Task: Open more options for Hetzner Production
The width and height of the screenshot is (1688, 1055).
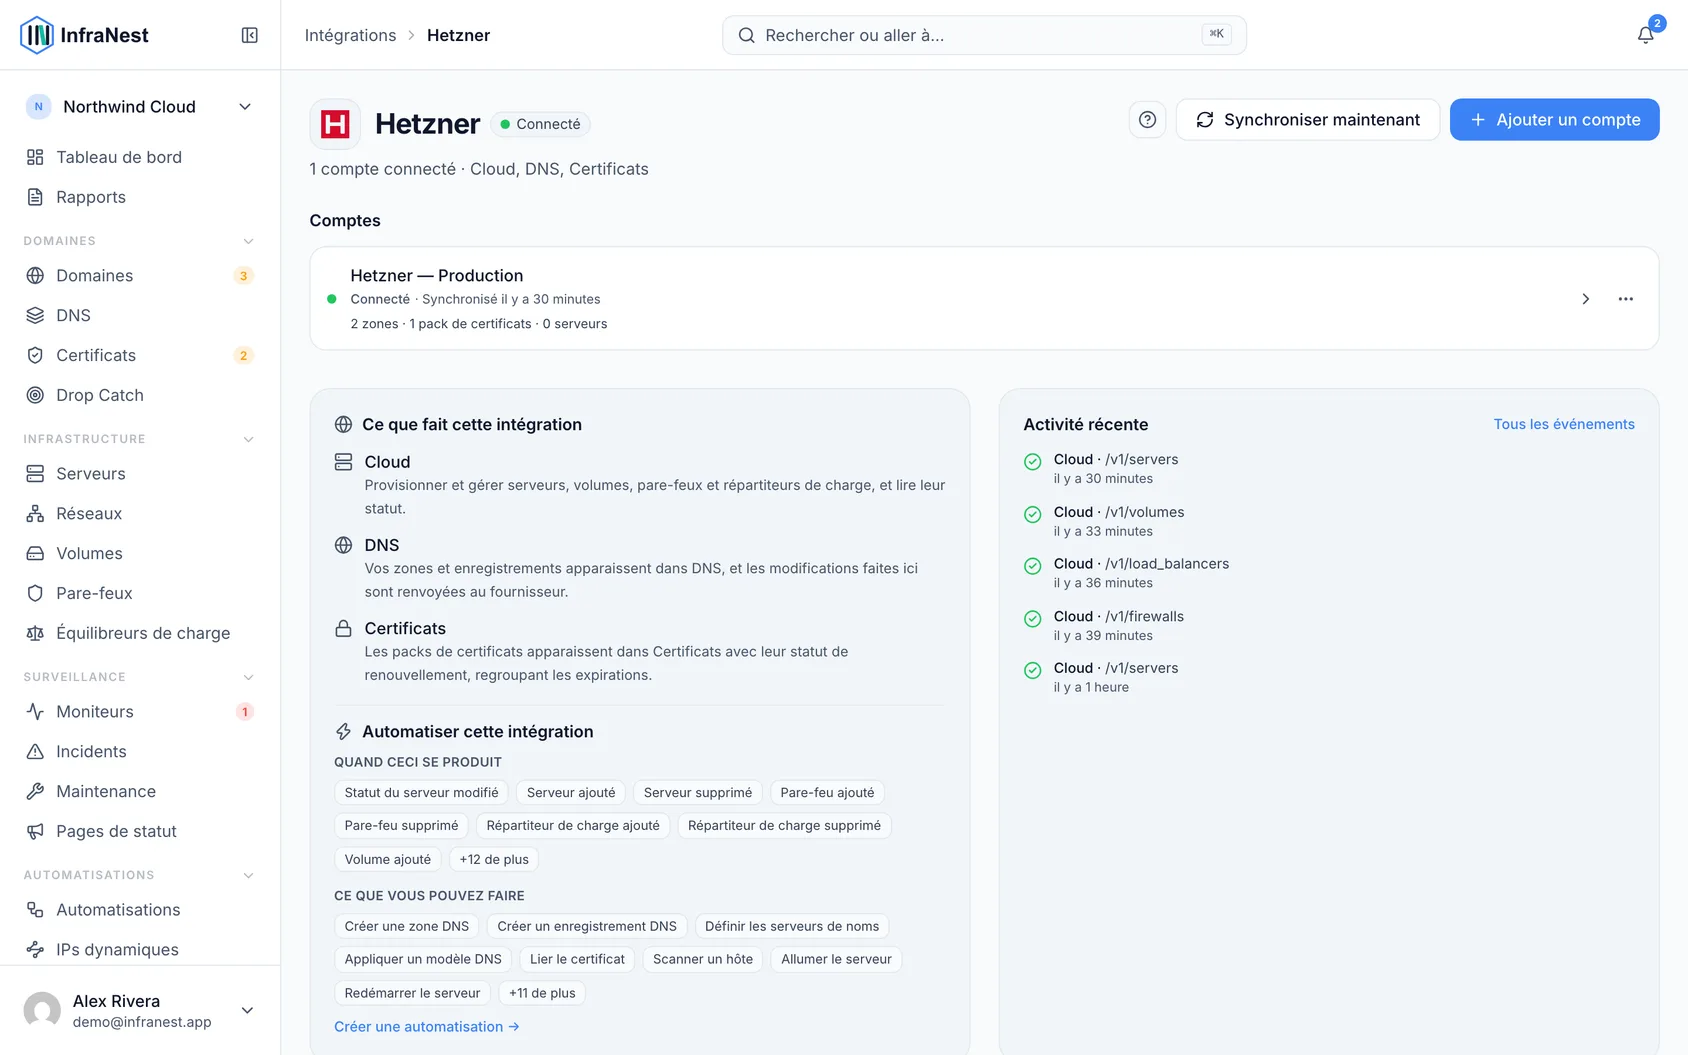Action: (1626, 299)
